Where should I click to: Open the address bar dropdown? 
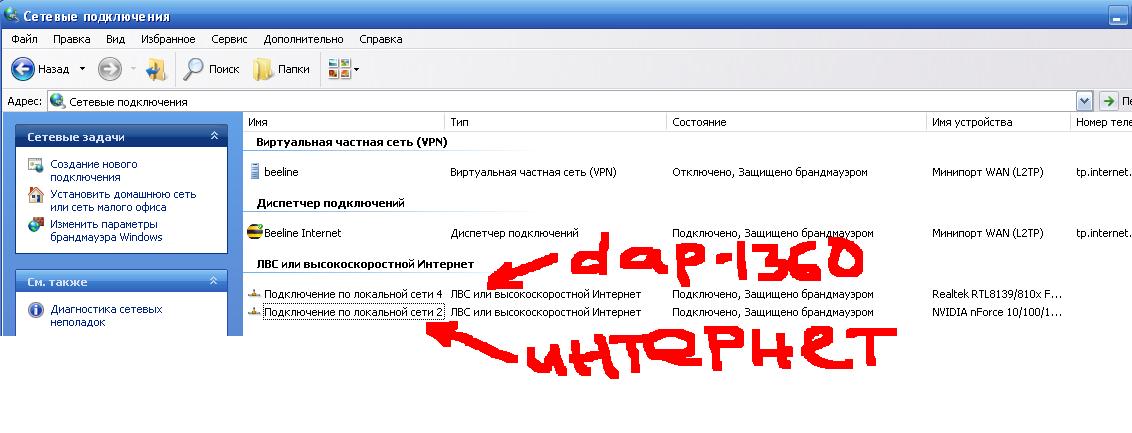click(1084, 101)
